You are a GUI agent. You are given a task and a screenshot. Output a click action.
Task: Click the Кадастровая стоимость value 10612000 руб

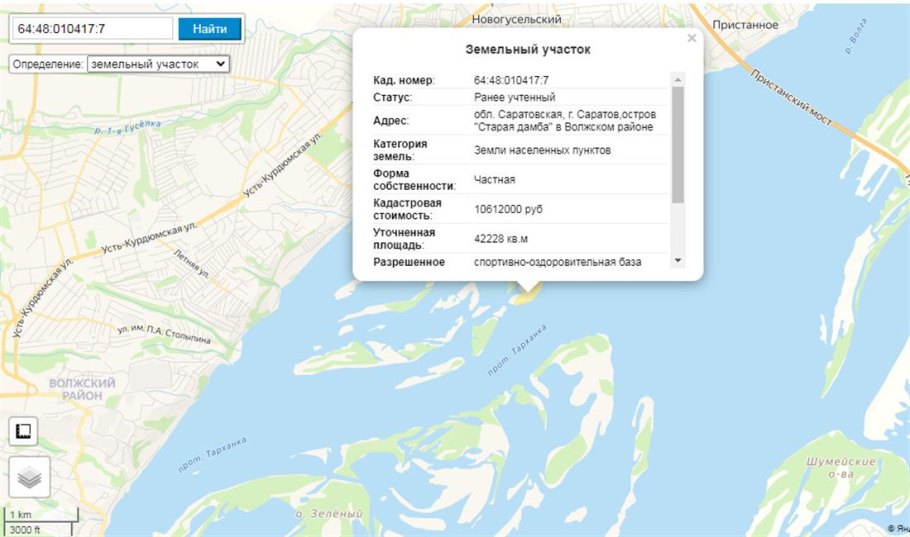click(x=514, y=209)
